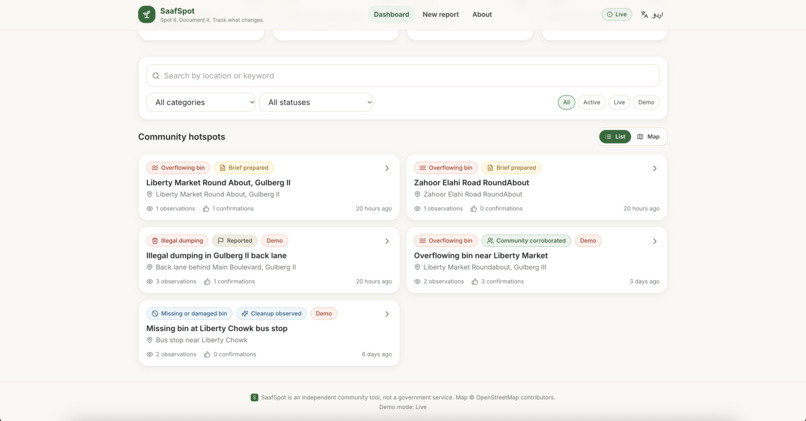This screenshot has width=806, height=421.
Task: Click Demo tag on Overflowing bin near Liberty Market
Action: pyautogui.click(x=588, y=241)
